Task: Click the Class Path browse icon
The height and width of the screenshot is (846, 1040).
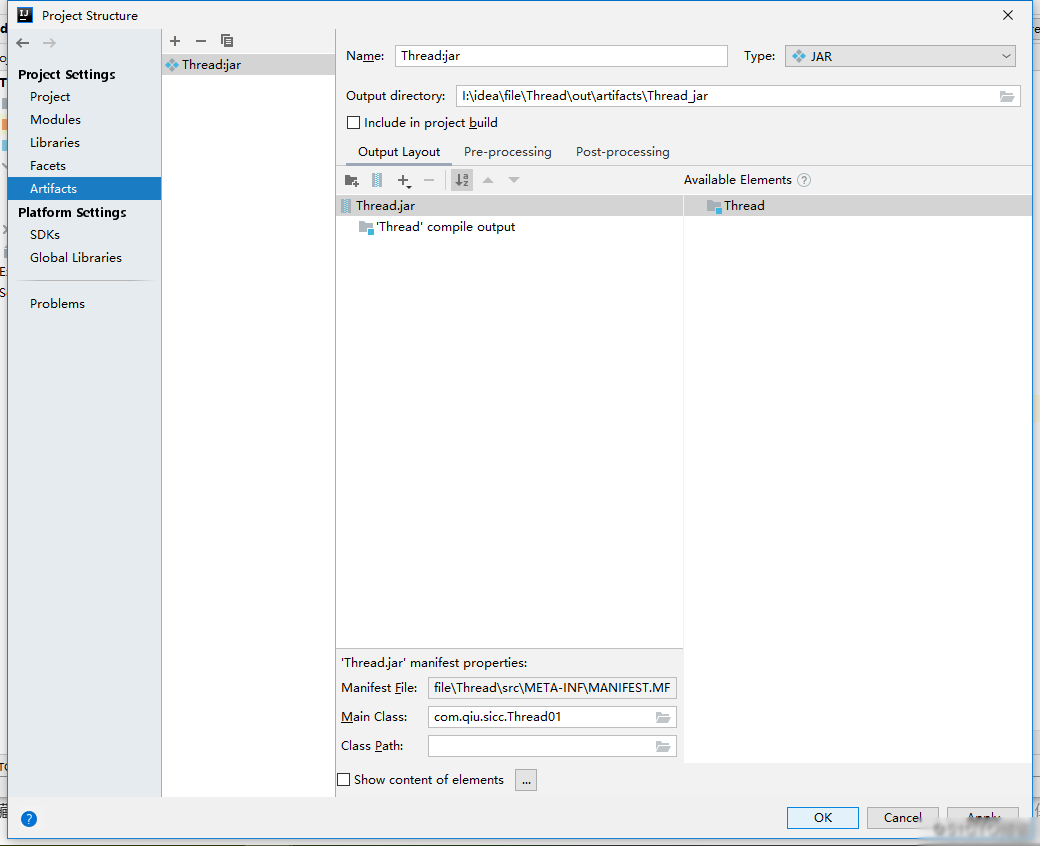Action: [663, 746]
